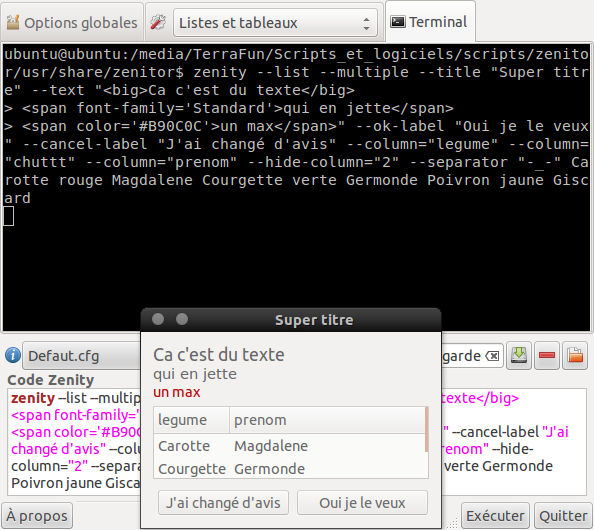Click the red minus delete icon

coord(547,356)
